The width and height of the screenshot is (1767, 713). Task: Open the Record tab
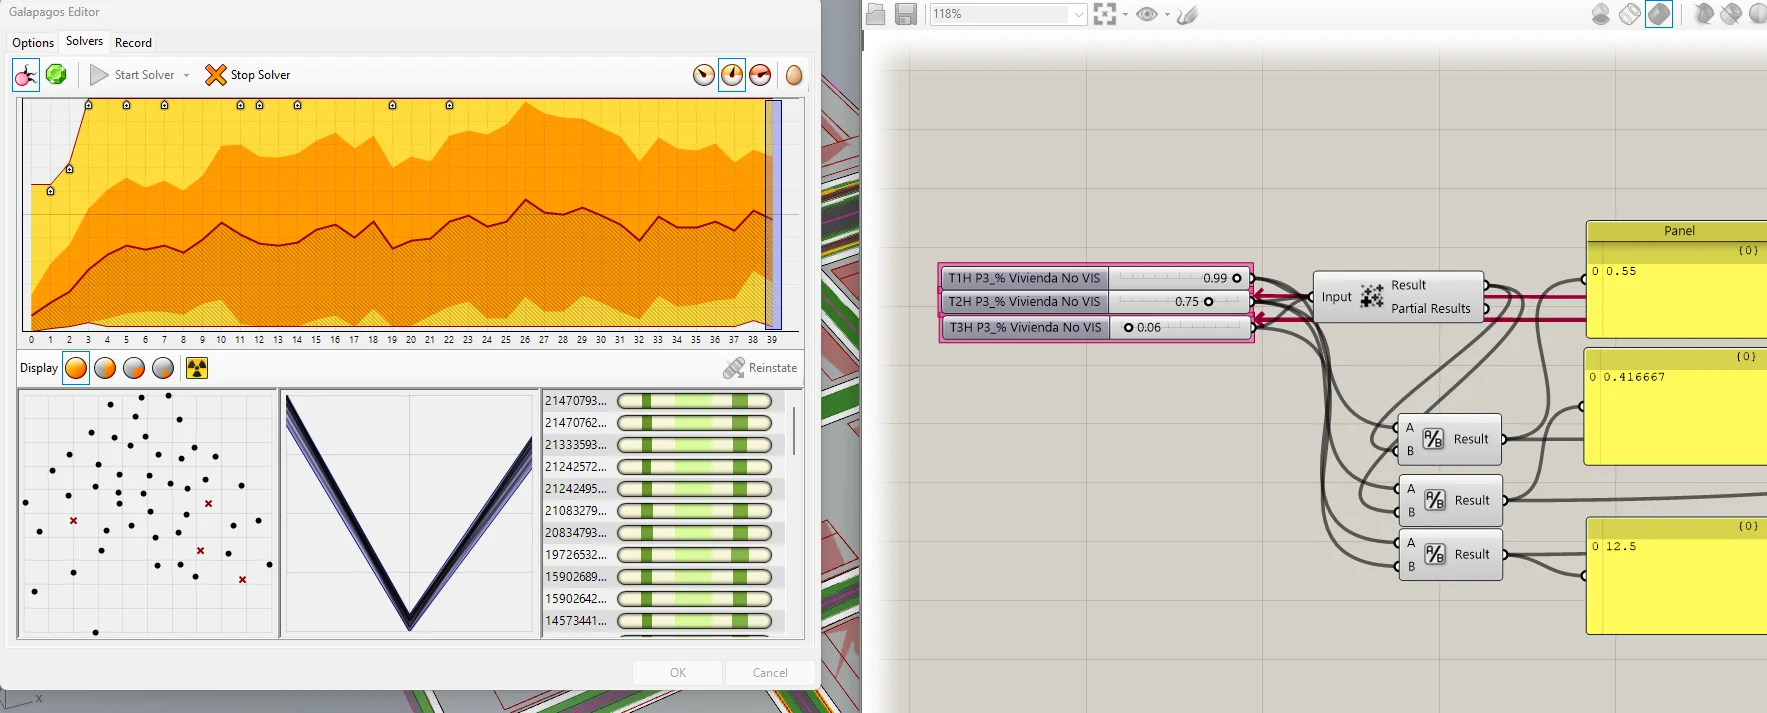point(133,43)
